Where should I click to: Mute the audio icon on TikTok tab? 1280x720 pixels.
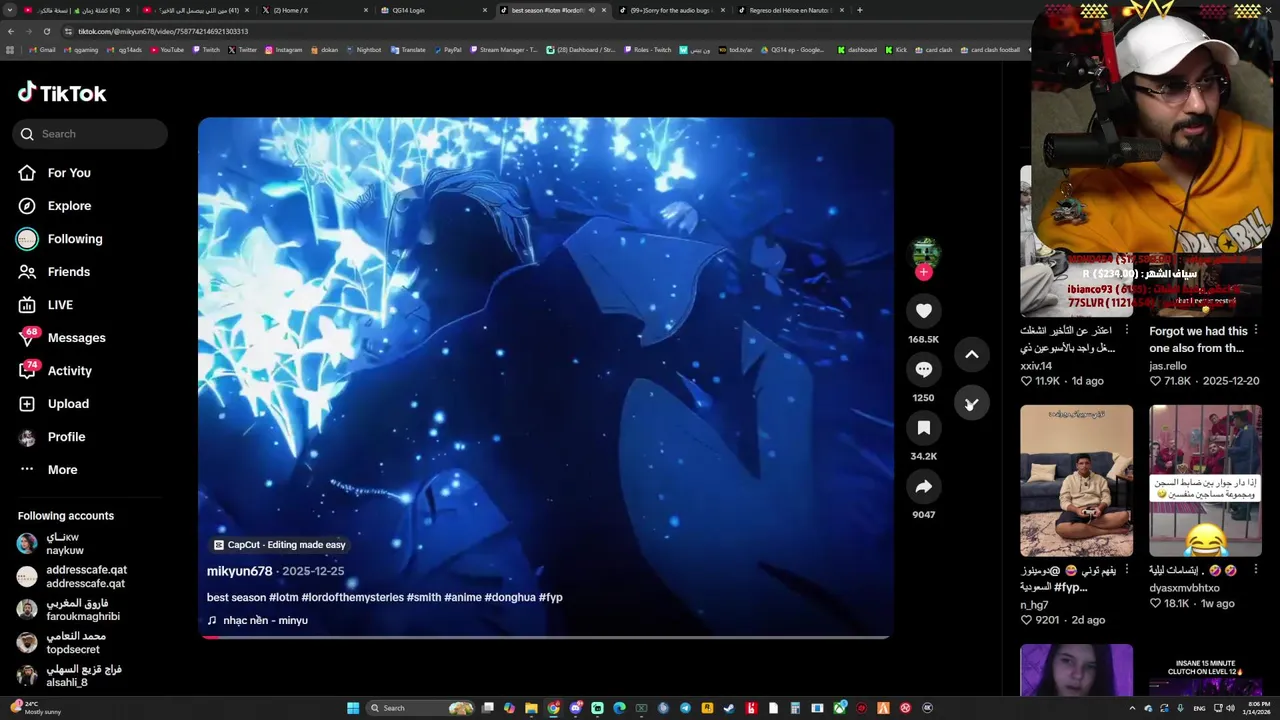592,10
